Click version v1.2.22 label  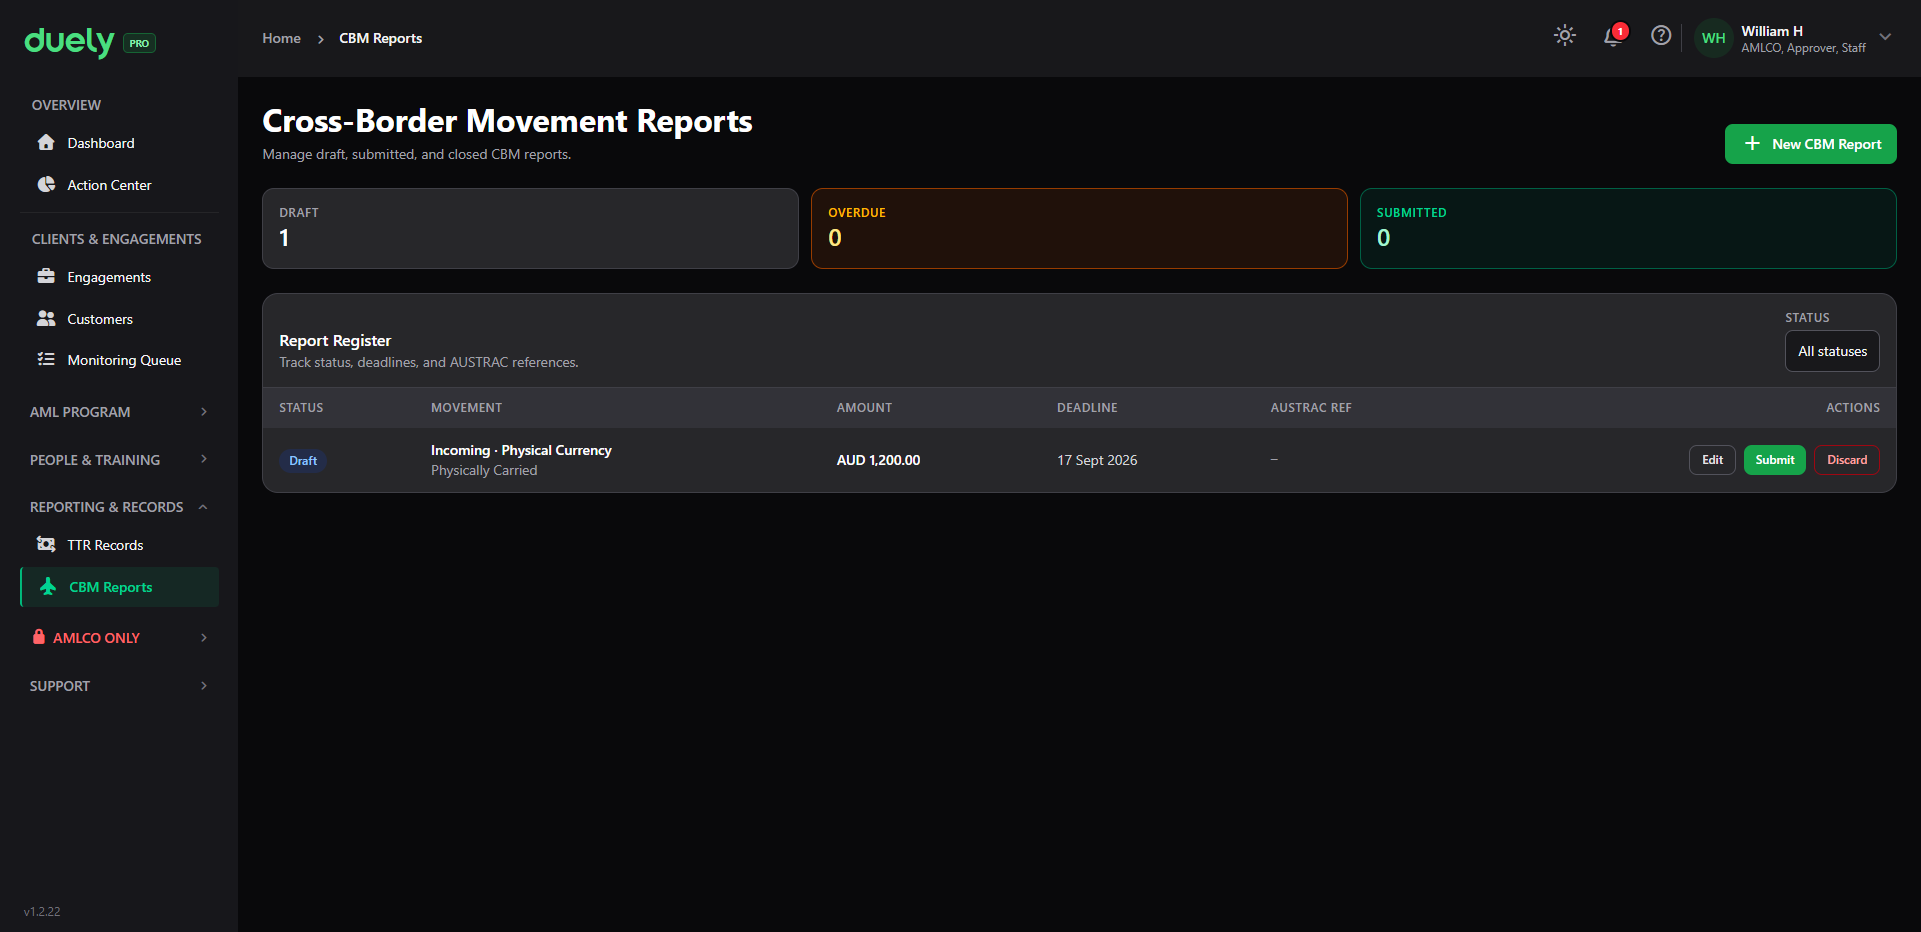[x=42, y=912]
